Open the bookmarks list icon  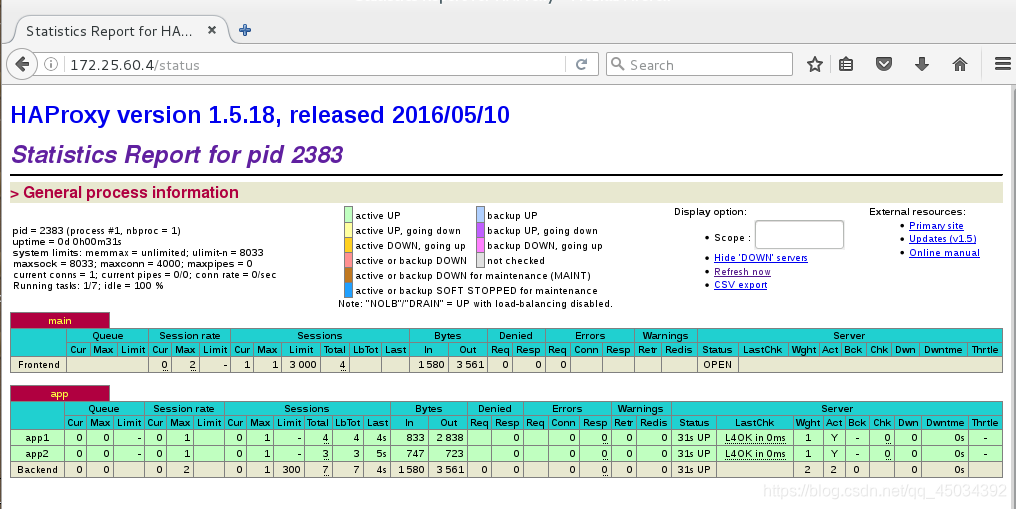pos(846,64)
